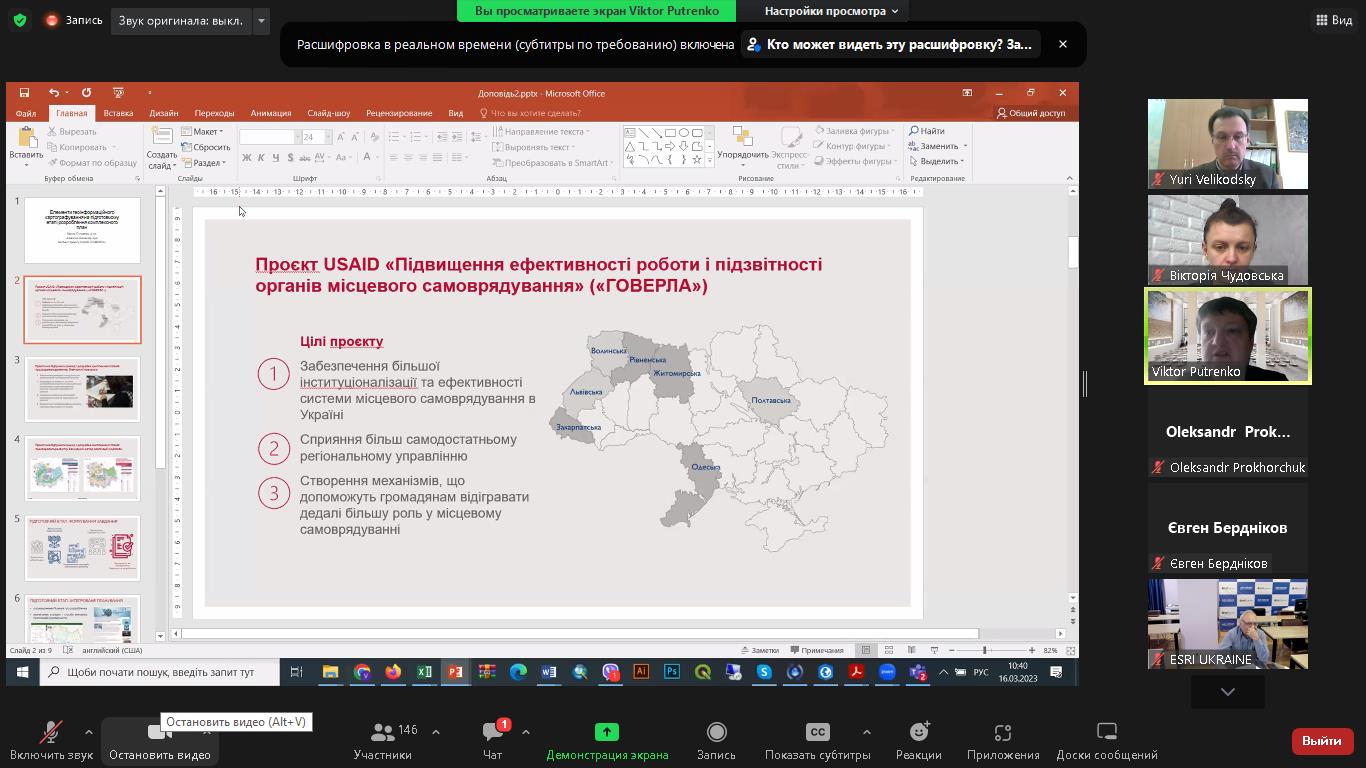Image resolution: width=1366 pixels, height=768 pixels.
Task: Open the Файл menu tab
Action: [26, 113]
